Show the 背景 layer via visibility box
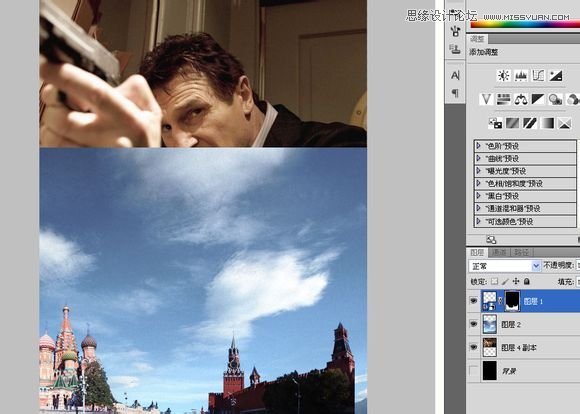Viewport: 580px width, 414px height. 473,370
